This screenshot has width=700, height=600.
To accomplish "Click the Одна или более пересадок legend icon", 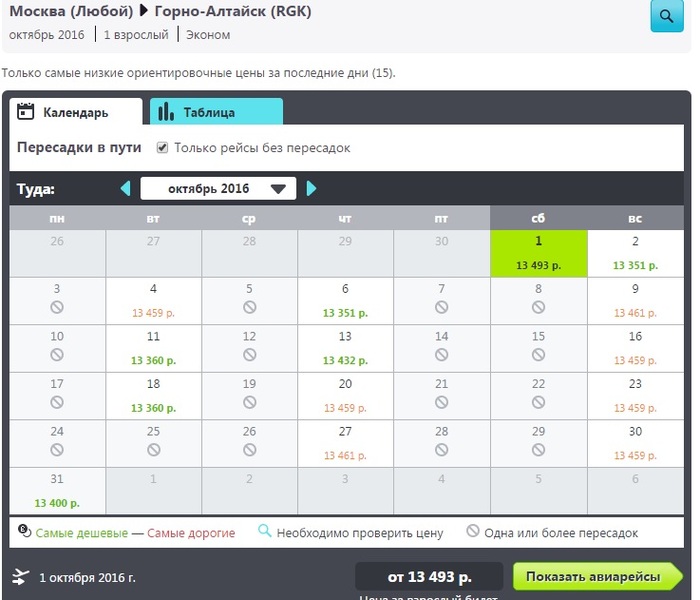I will pos(473,531).
